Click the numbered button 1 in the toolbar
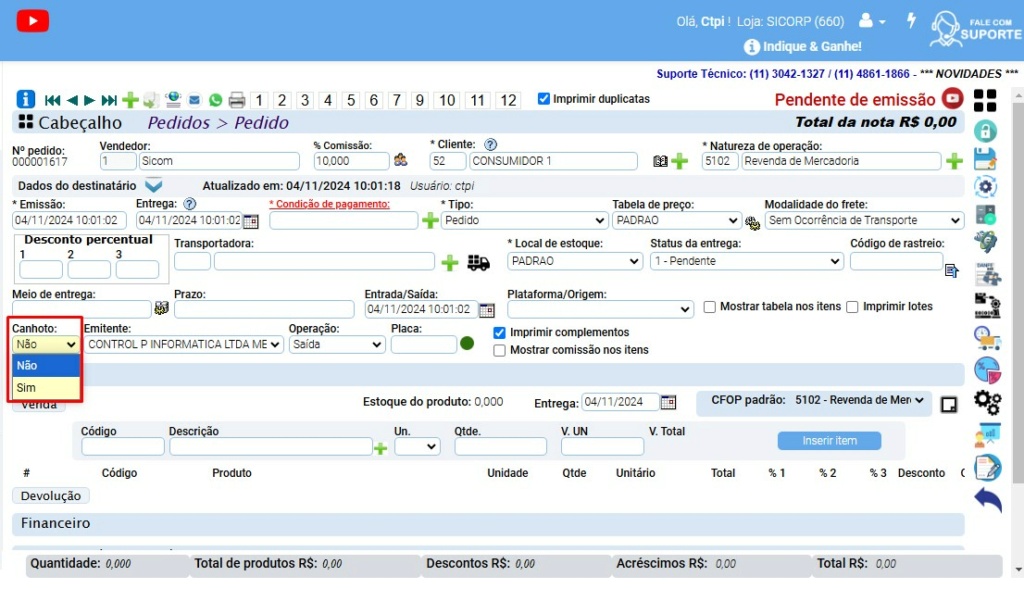Image resolution: width=1024 pixels, height=589 pixels. coord(259,100)
